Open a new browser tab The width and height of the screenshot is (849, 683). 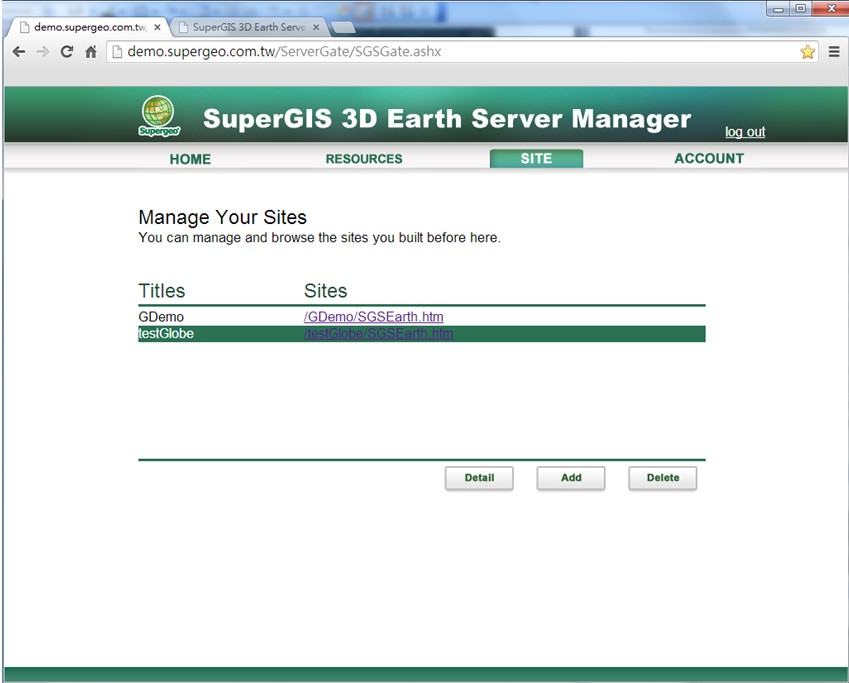(x=343, y=28)
